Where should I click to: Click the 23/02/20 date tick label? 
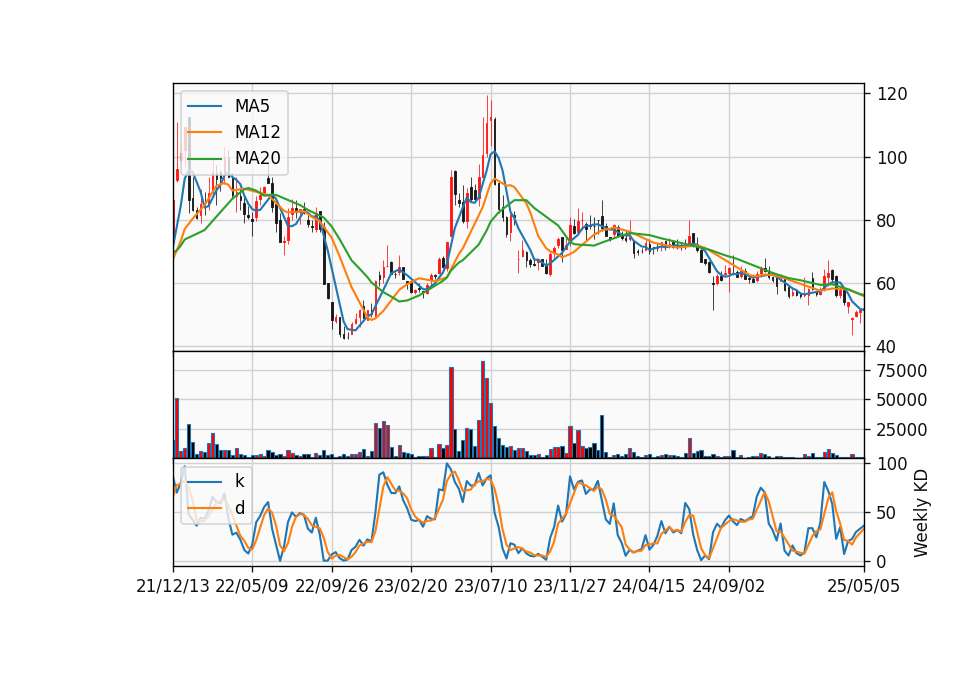411,586
